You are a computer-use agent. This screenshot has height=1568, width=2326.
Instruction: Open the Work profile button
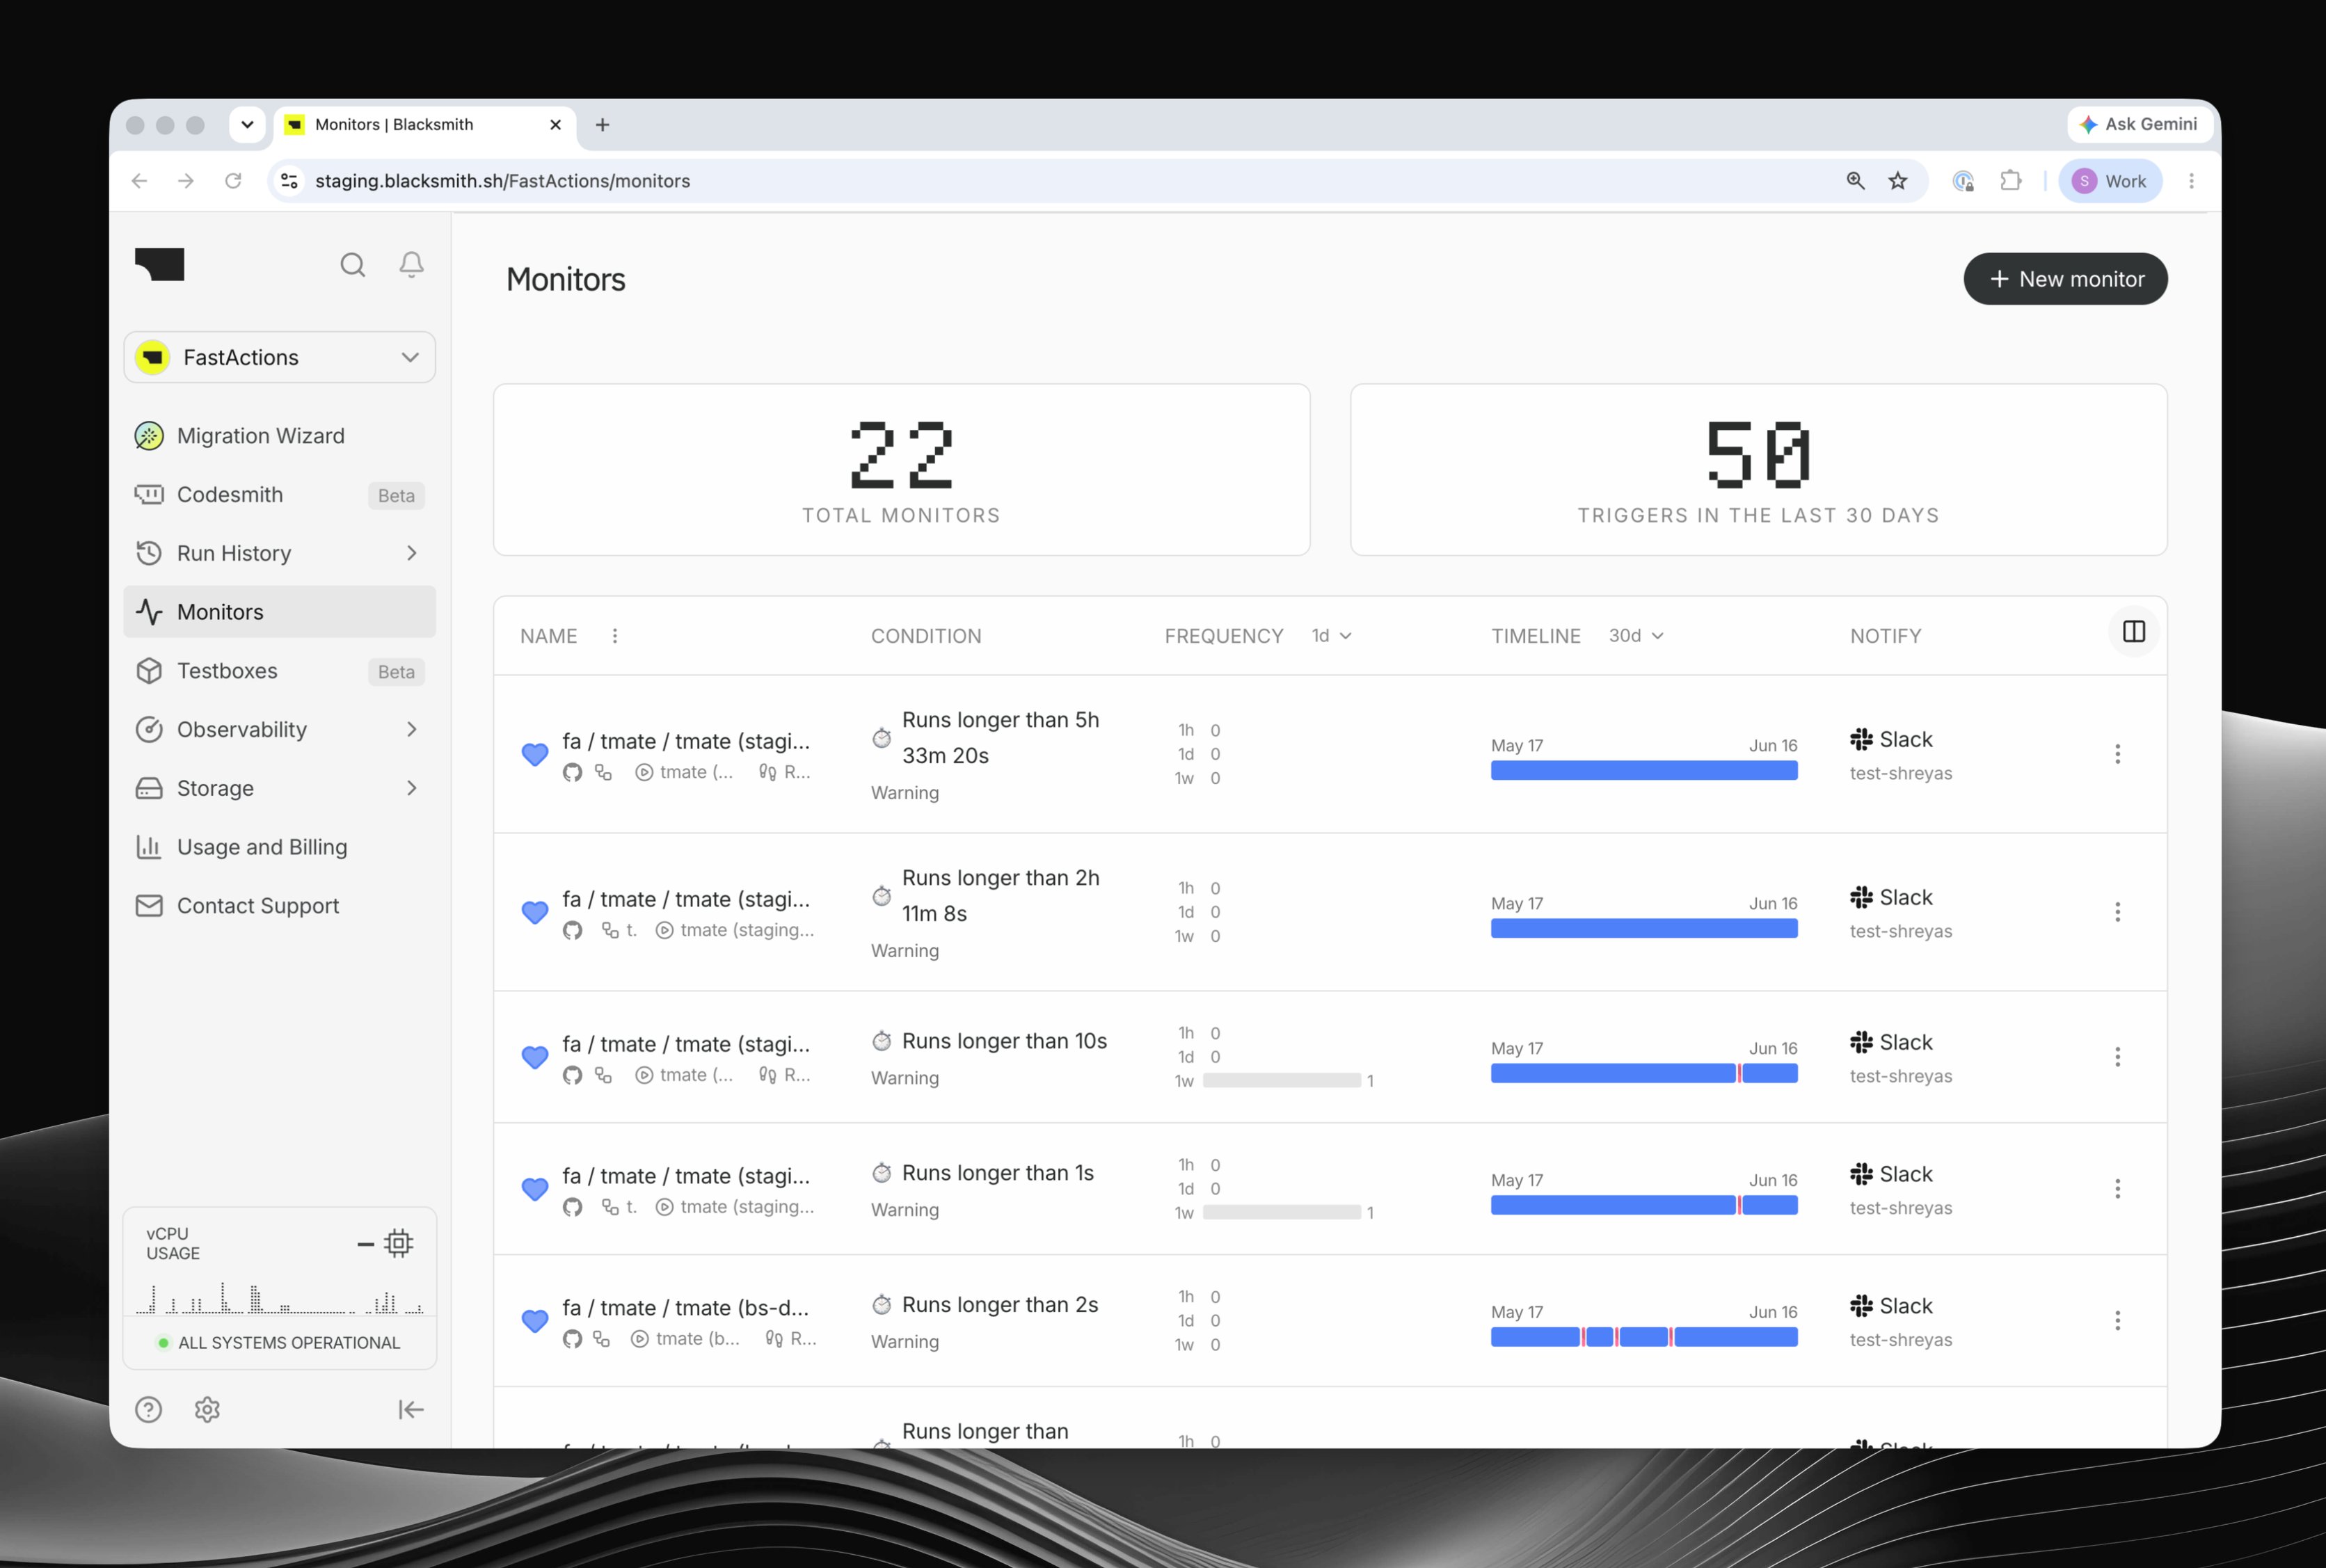point(2110,181)
